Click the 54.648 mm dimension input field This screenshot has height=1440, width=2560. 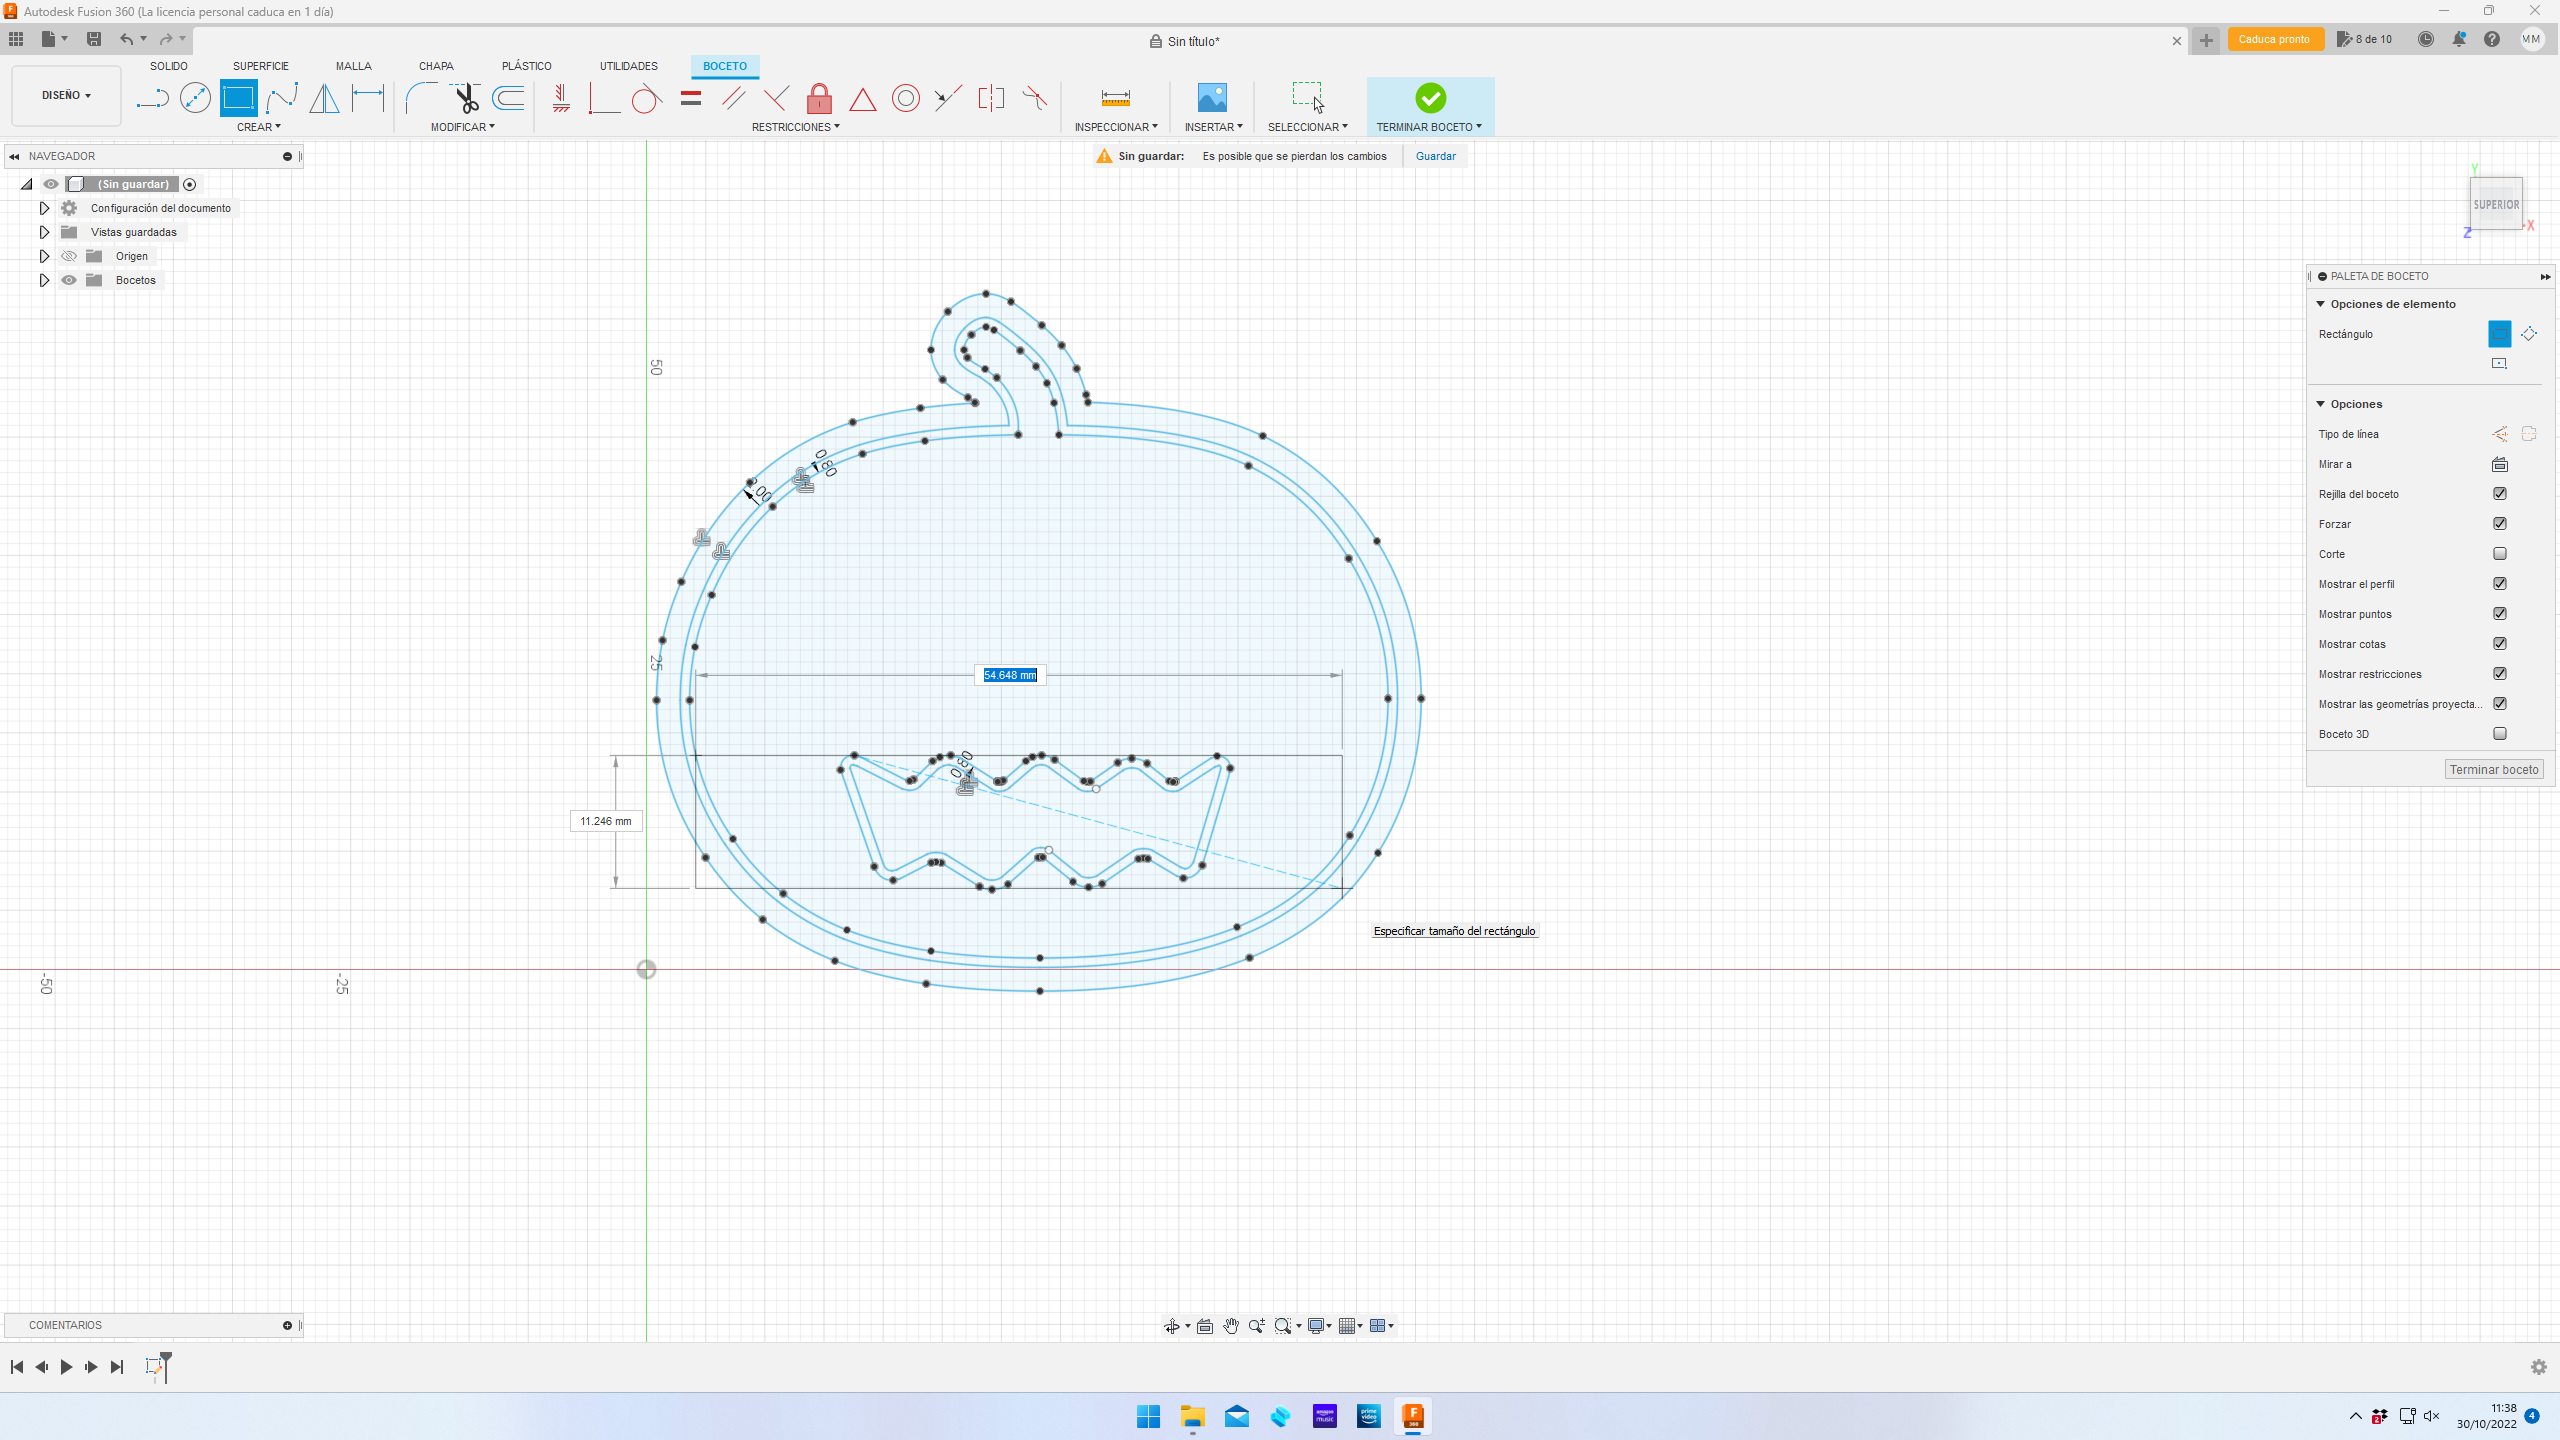tap(1009, 675)
